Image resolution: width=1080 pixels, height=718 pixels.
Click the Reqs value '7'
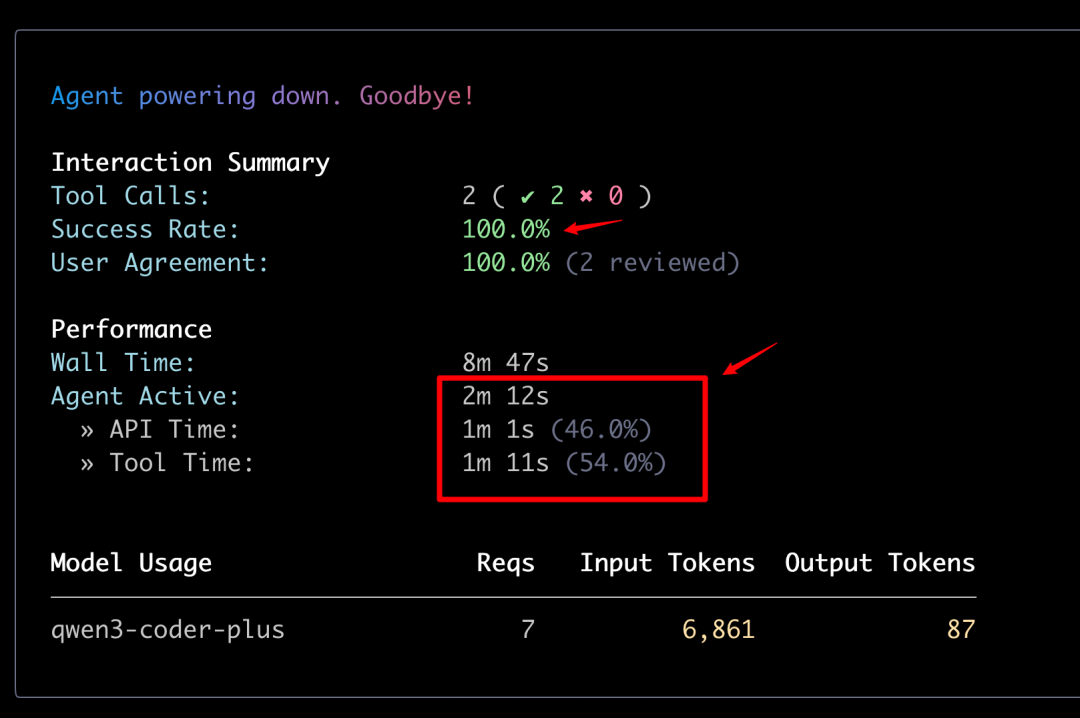click(x=528, y=630)
